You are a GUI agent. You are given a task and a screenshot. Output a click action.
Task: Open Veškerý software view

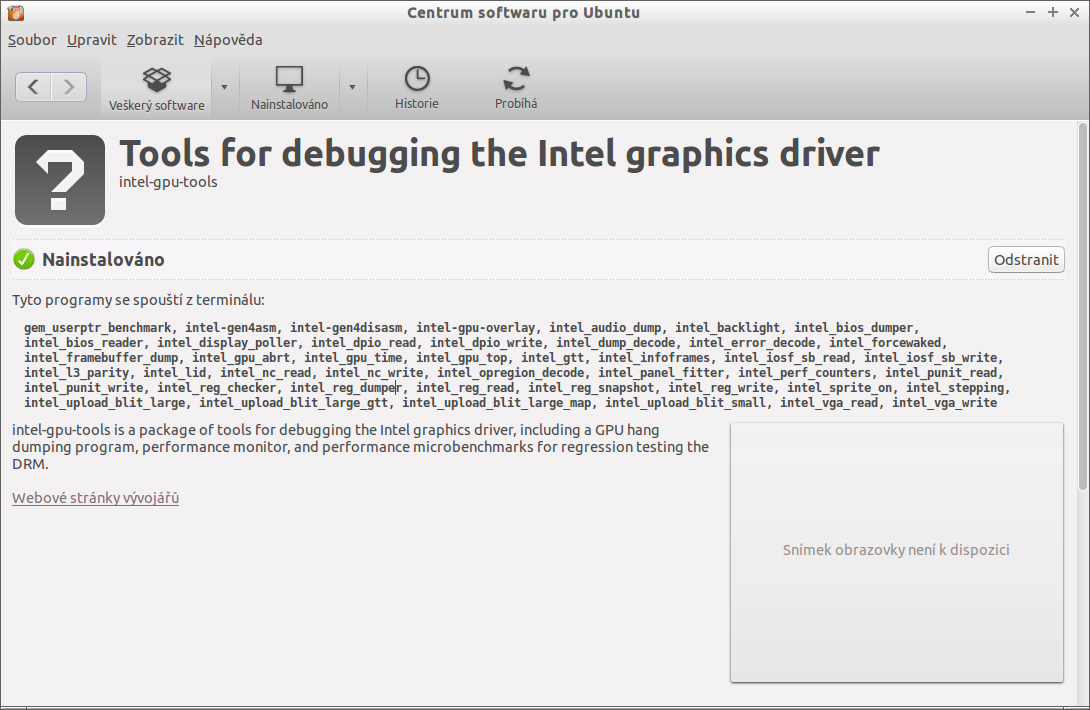click(156, 88)
